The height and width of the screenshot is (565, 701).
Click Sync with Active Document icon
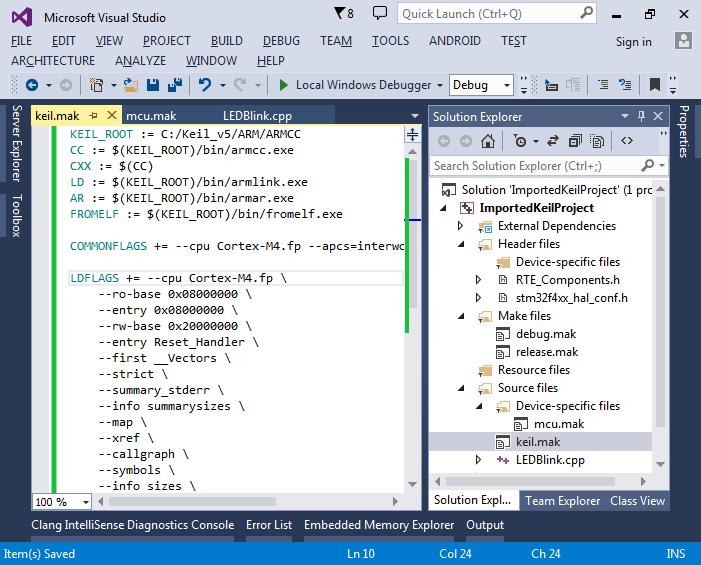click(x=551, y=141)
